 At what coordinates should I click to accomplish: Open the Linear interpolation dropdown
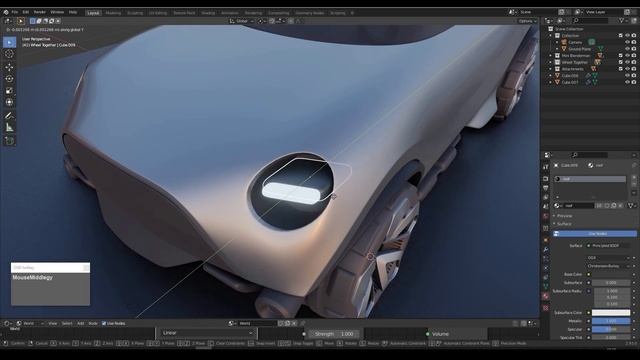(x=207, y=333)
